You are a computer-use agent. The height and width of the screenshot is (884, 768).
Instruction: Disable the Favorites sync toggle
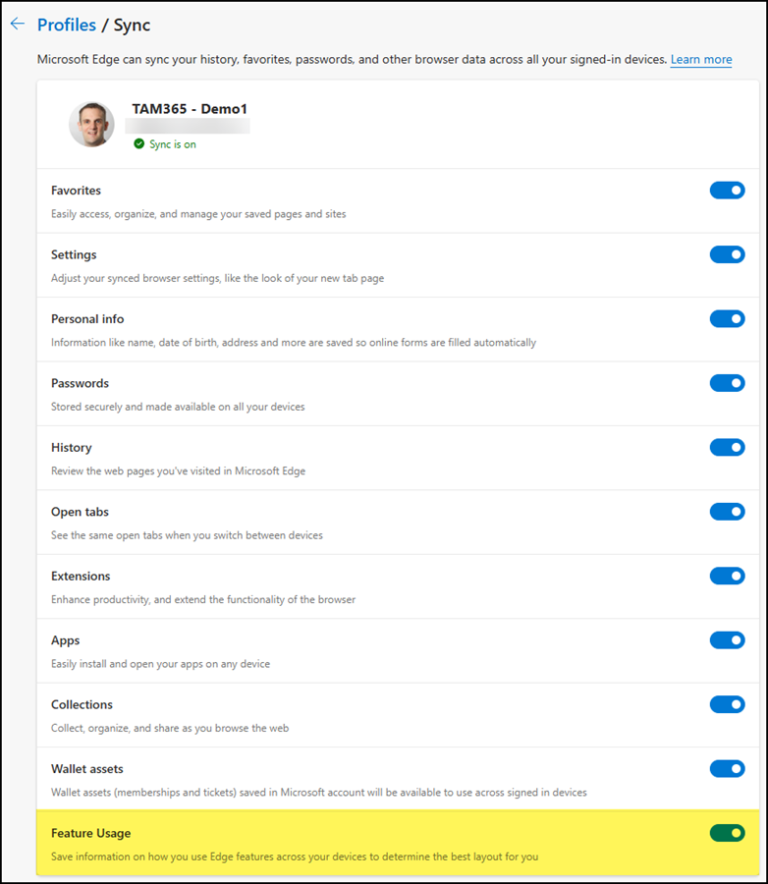[727, 190]
